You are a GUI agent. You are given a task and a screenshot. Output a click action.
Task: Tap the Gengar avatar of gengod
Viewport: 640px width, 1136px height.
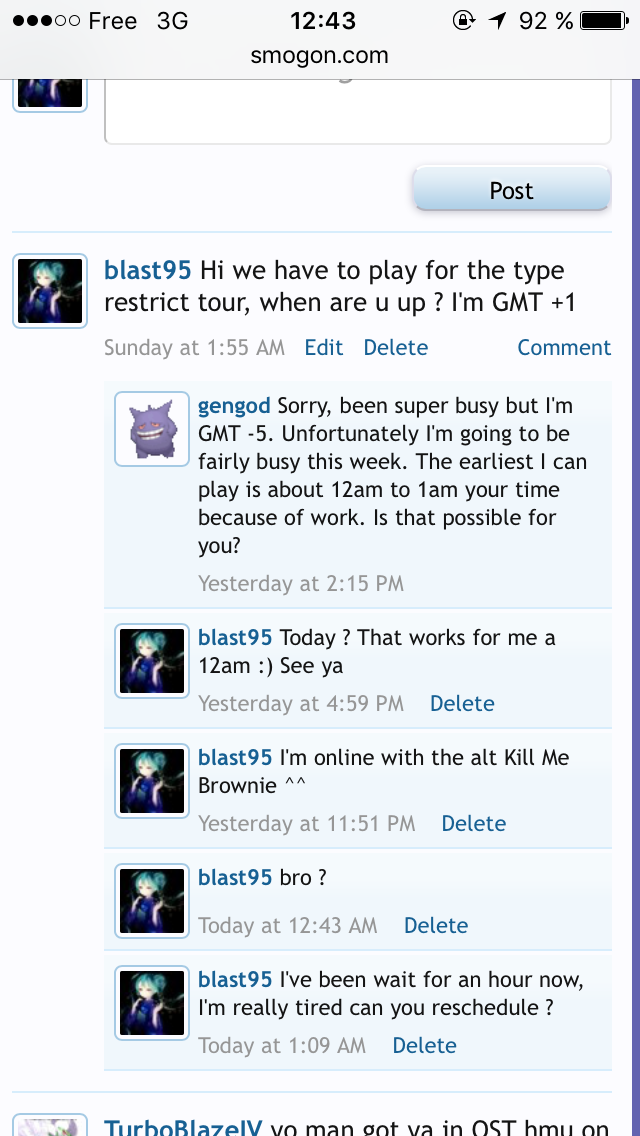pos(152,428)
